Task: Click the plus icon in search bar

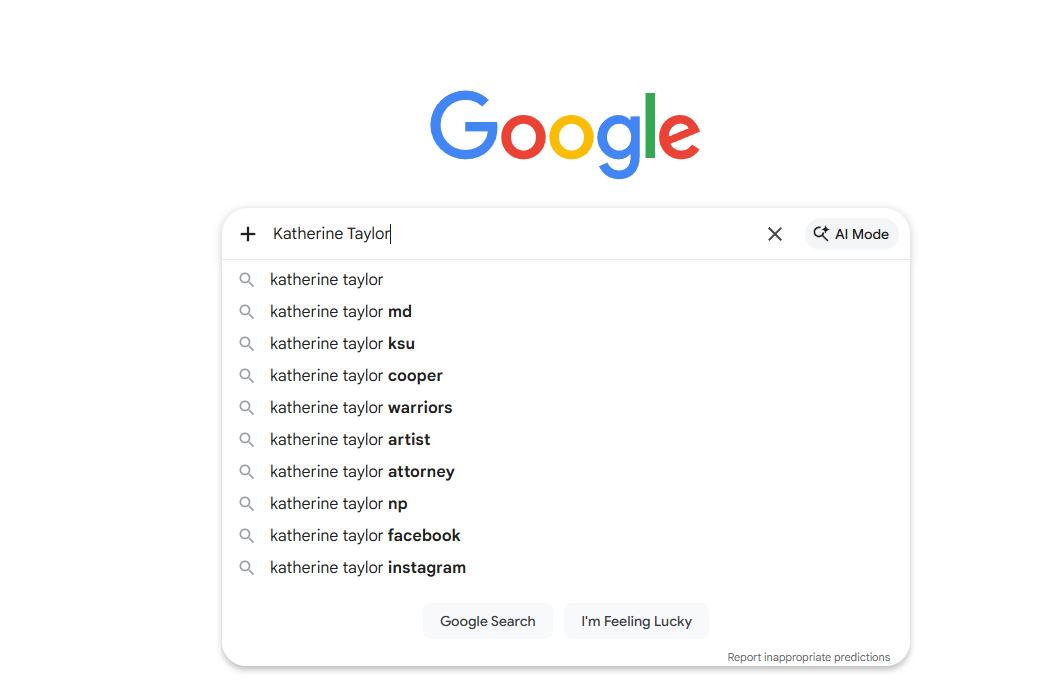Action: [248, 234]
